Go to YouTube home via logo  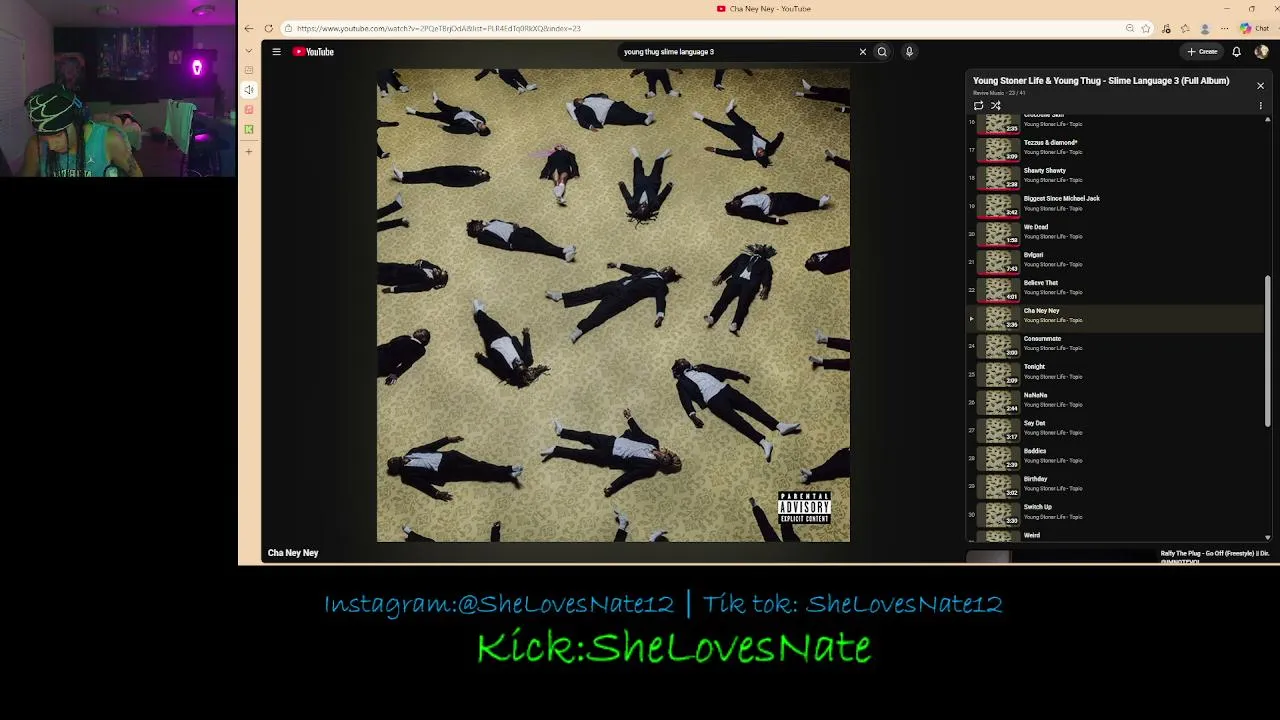pyautogui.click(x=313, y=52)
